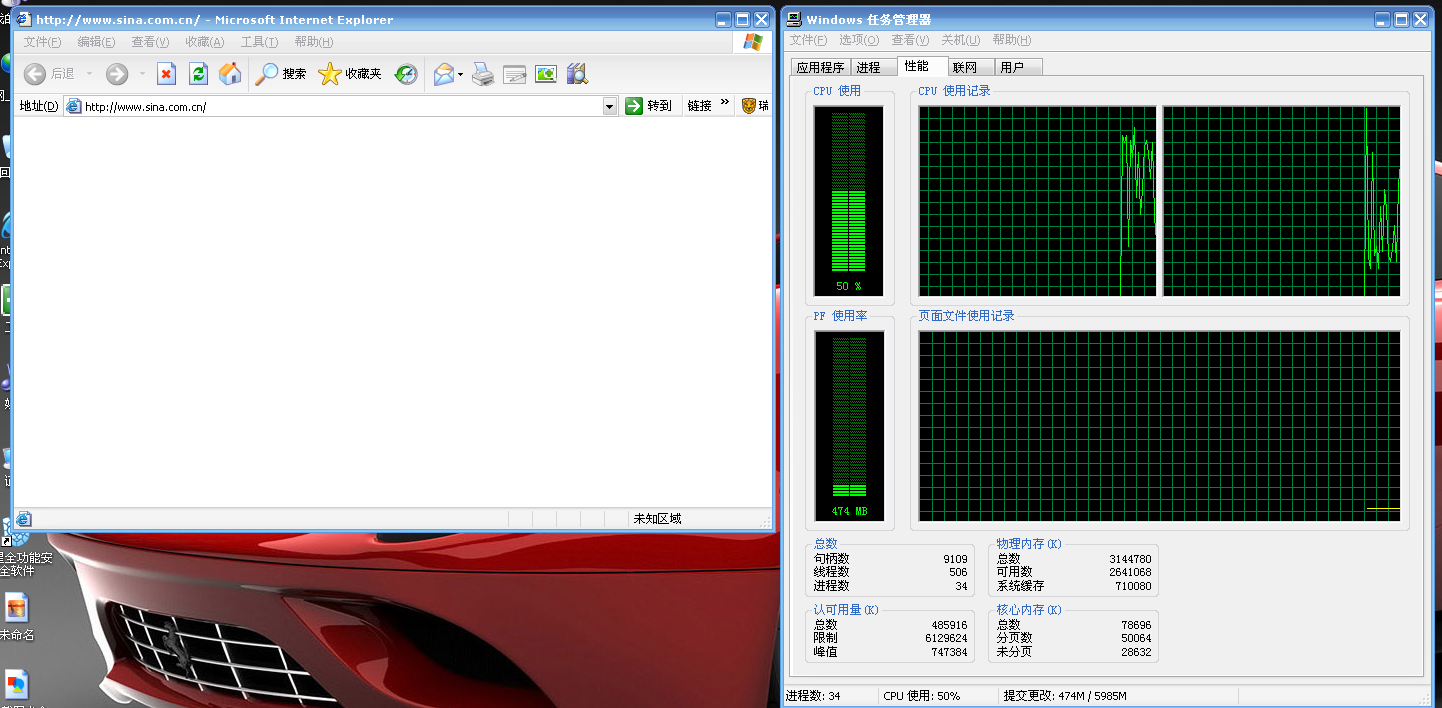
Task: Click the Mail envelope icon
Action: coord(443,74)
